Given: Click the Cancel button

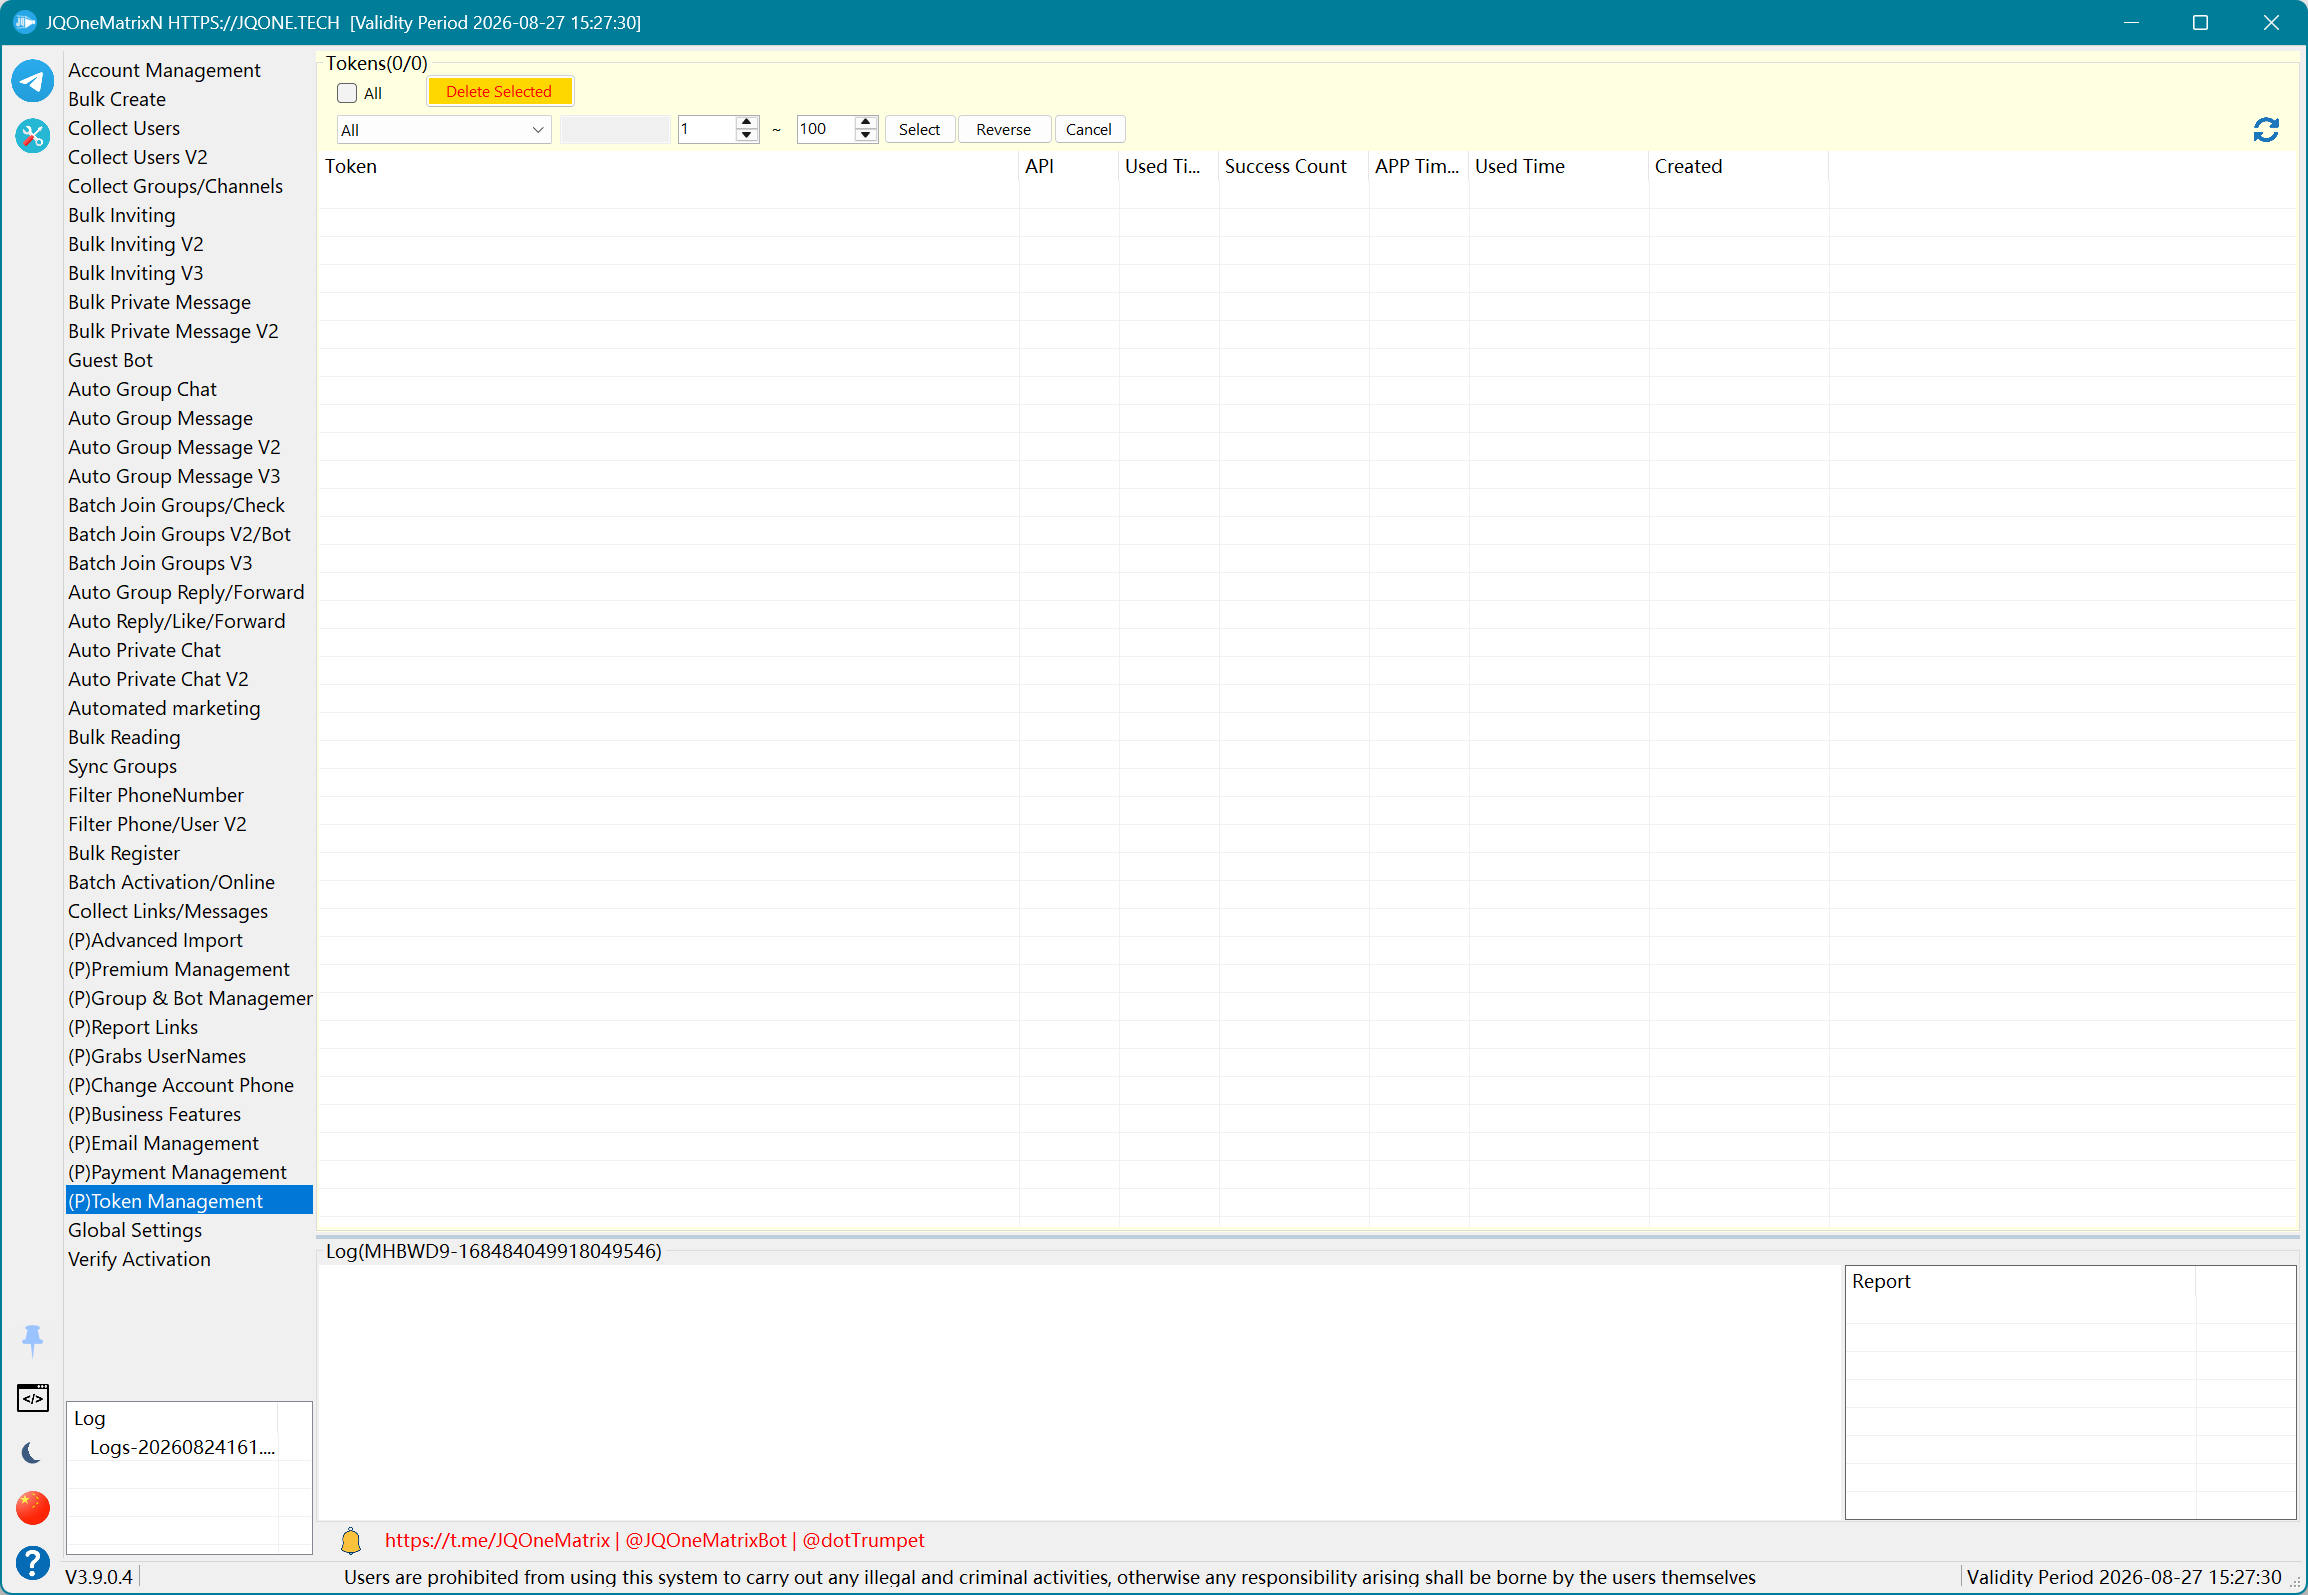Looking at the screenshot, I should 1089,130.
